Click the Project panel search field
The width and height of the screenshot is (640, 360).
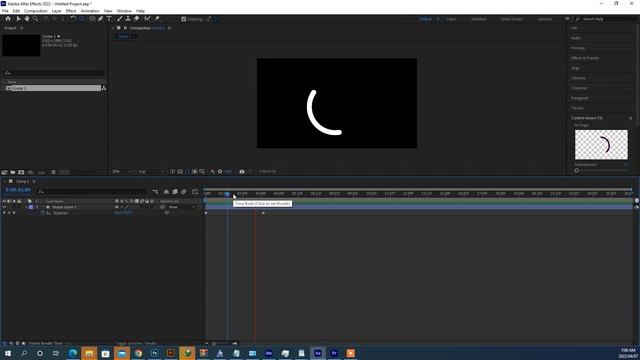tap(54, 73)
